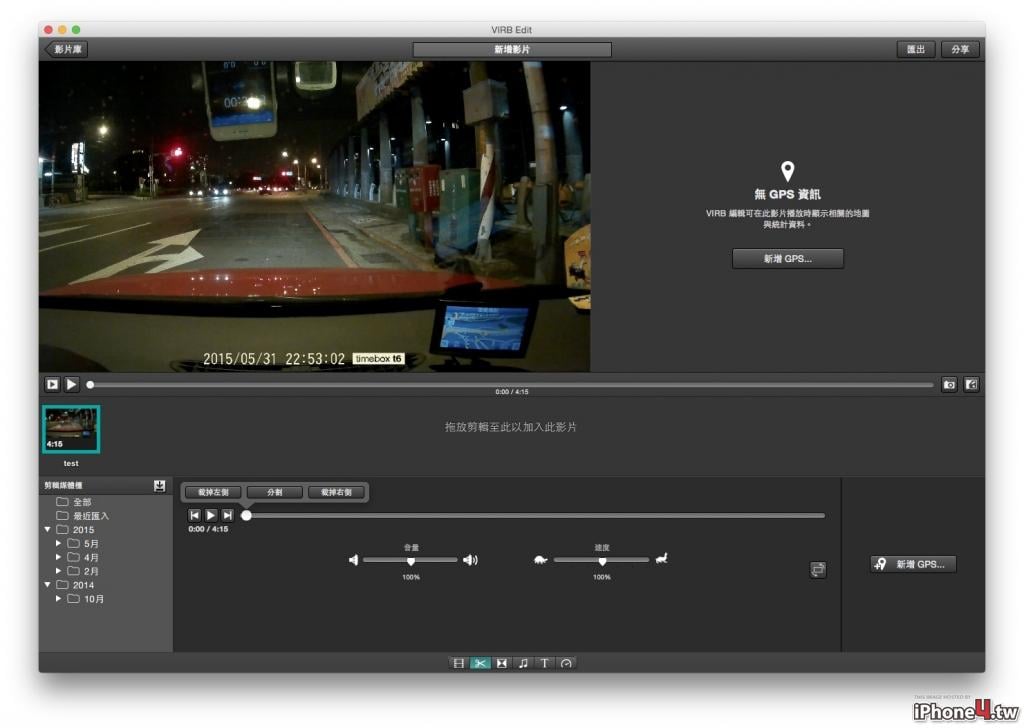Open the gauge overlay tool

pyautogui.click(x=566, y=663)
